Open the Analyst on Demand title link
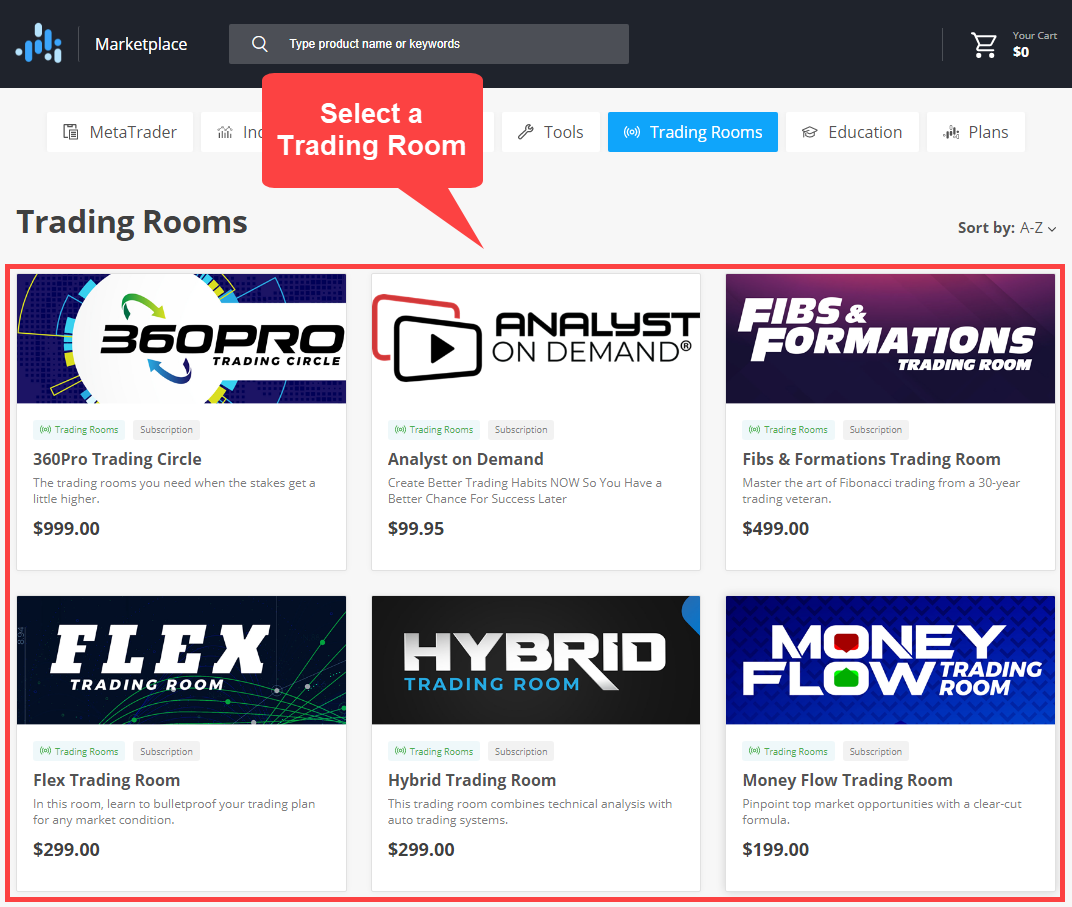This screenshot has height=907, width=1072. click(465, 459)
